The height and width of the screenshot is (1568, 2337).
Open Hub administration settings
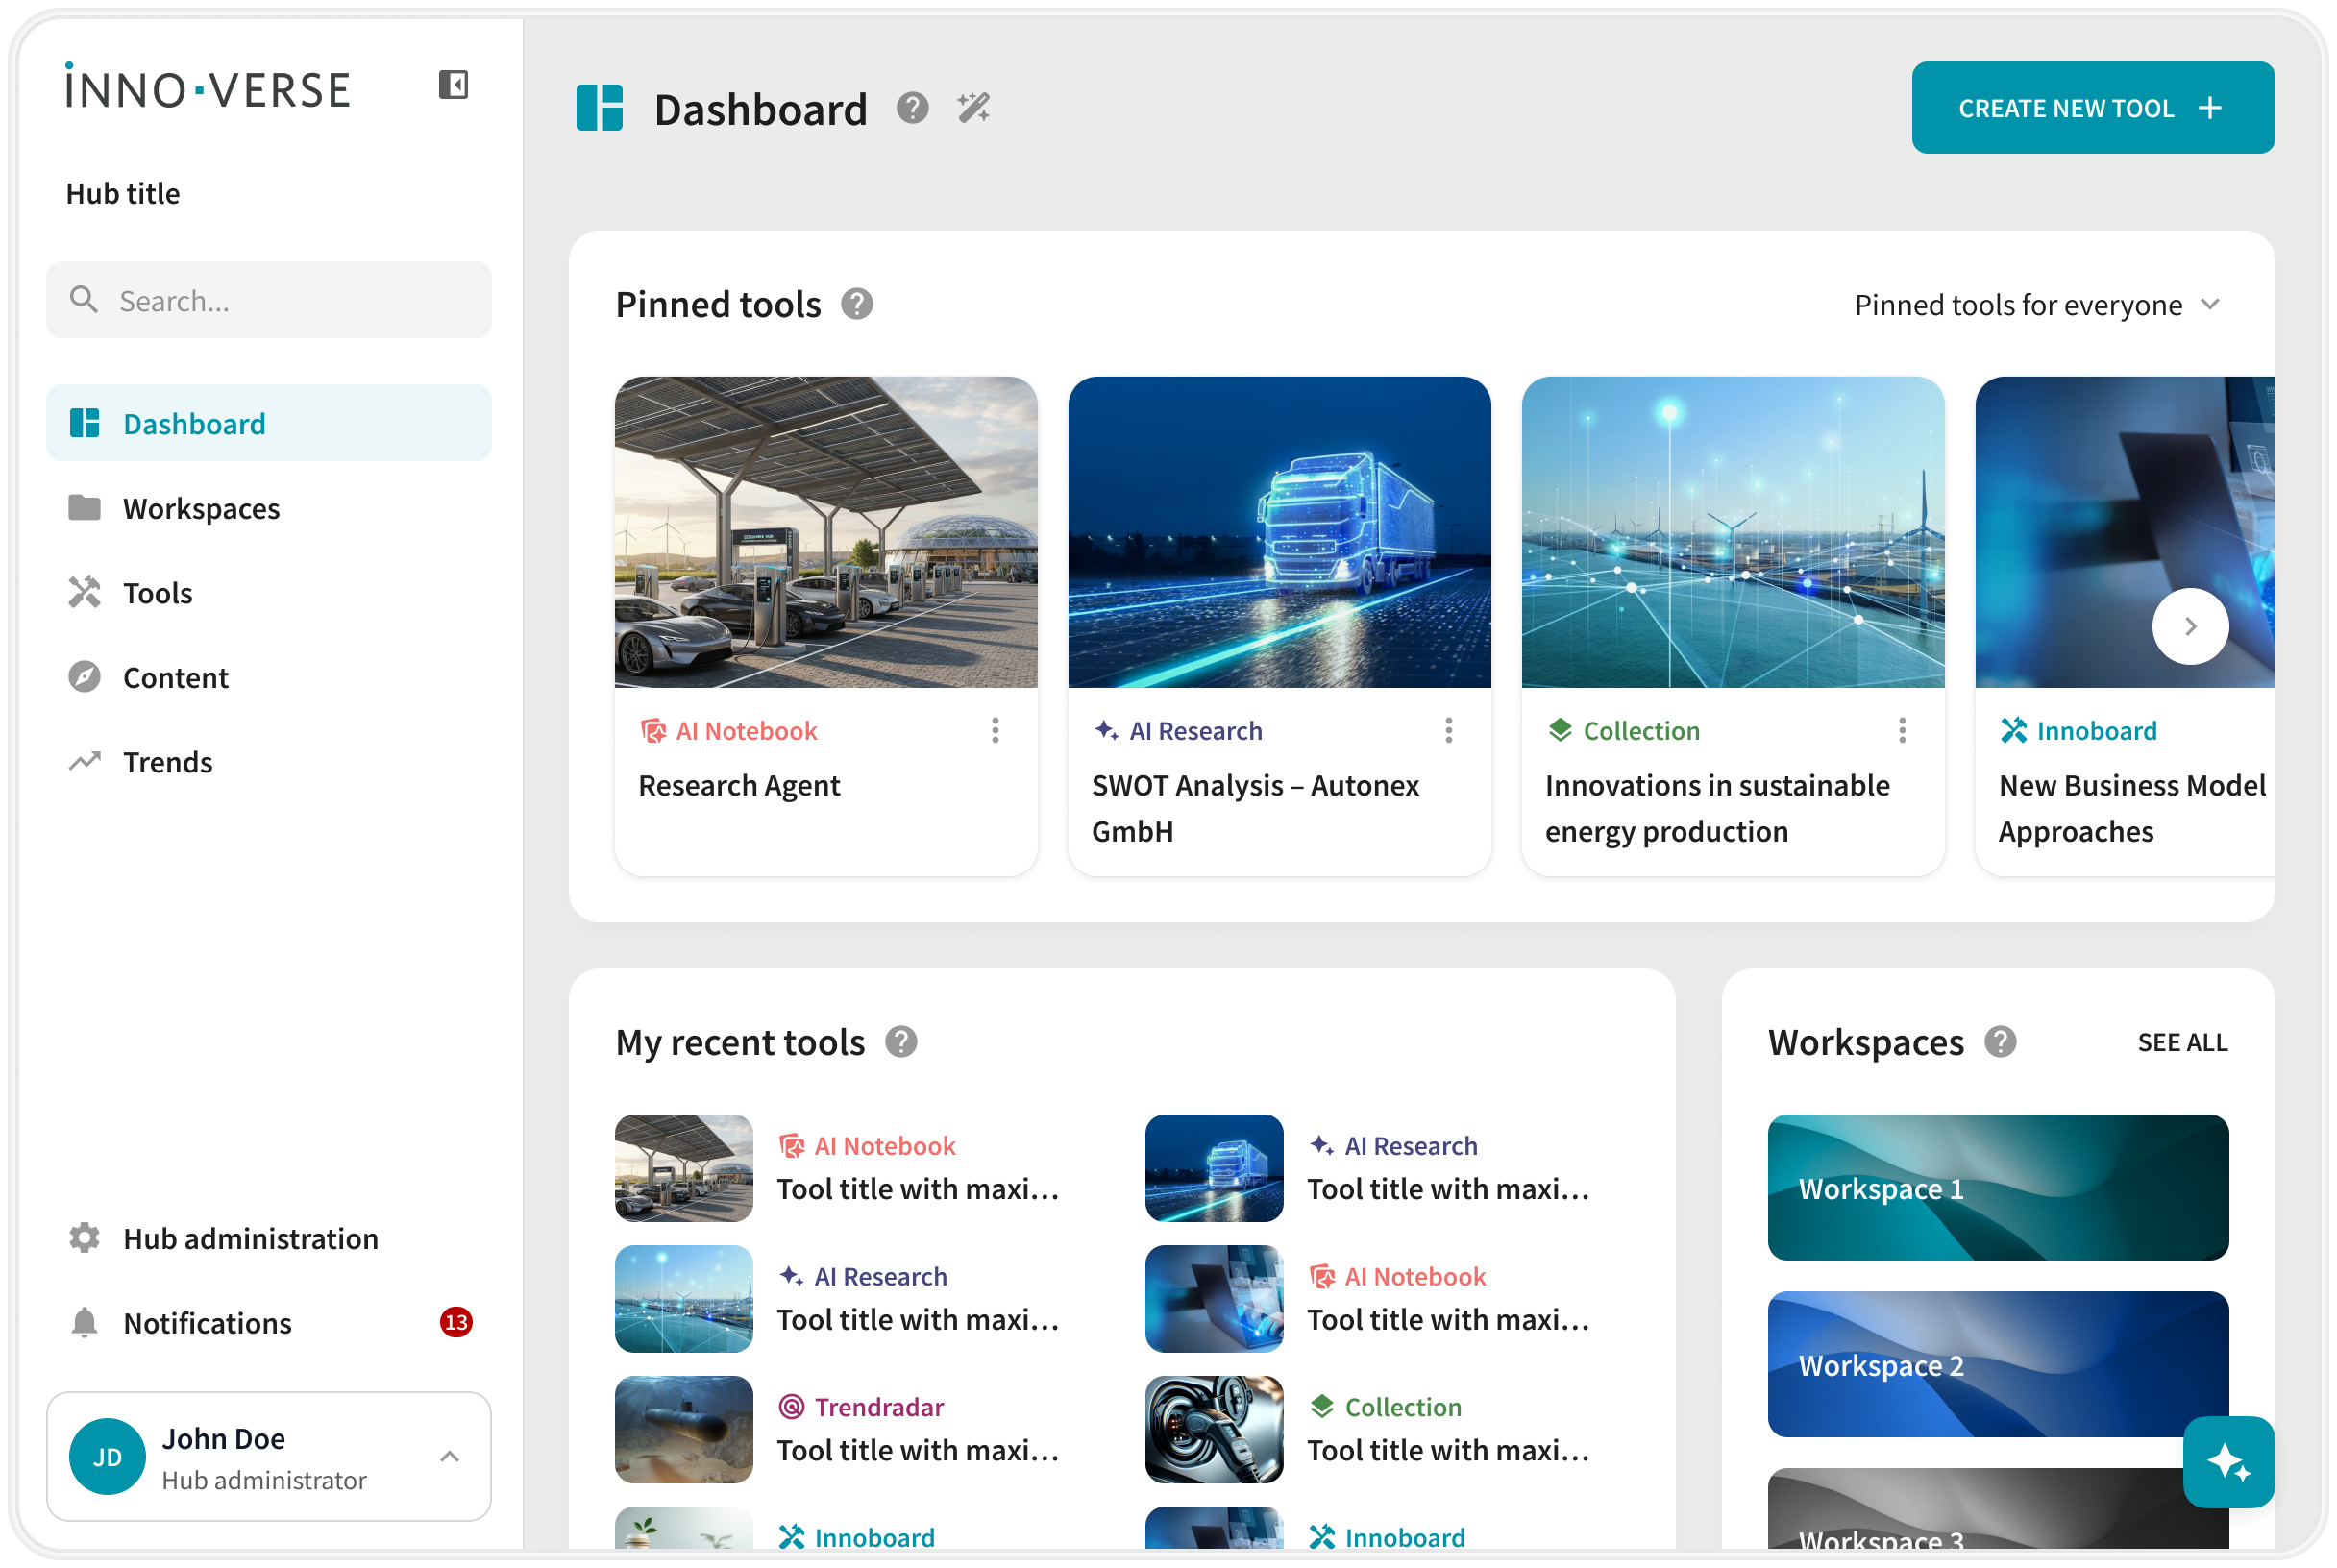coord(250,1238)
